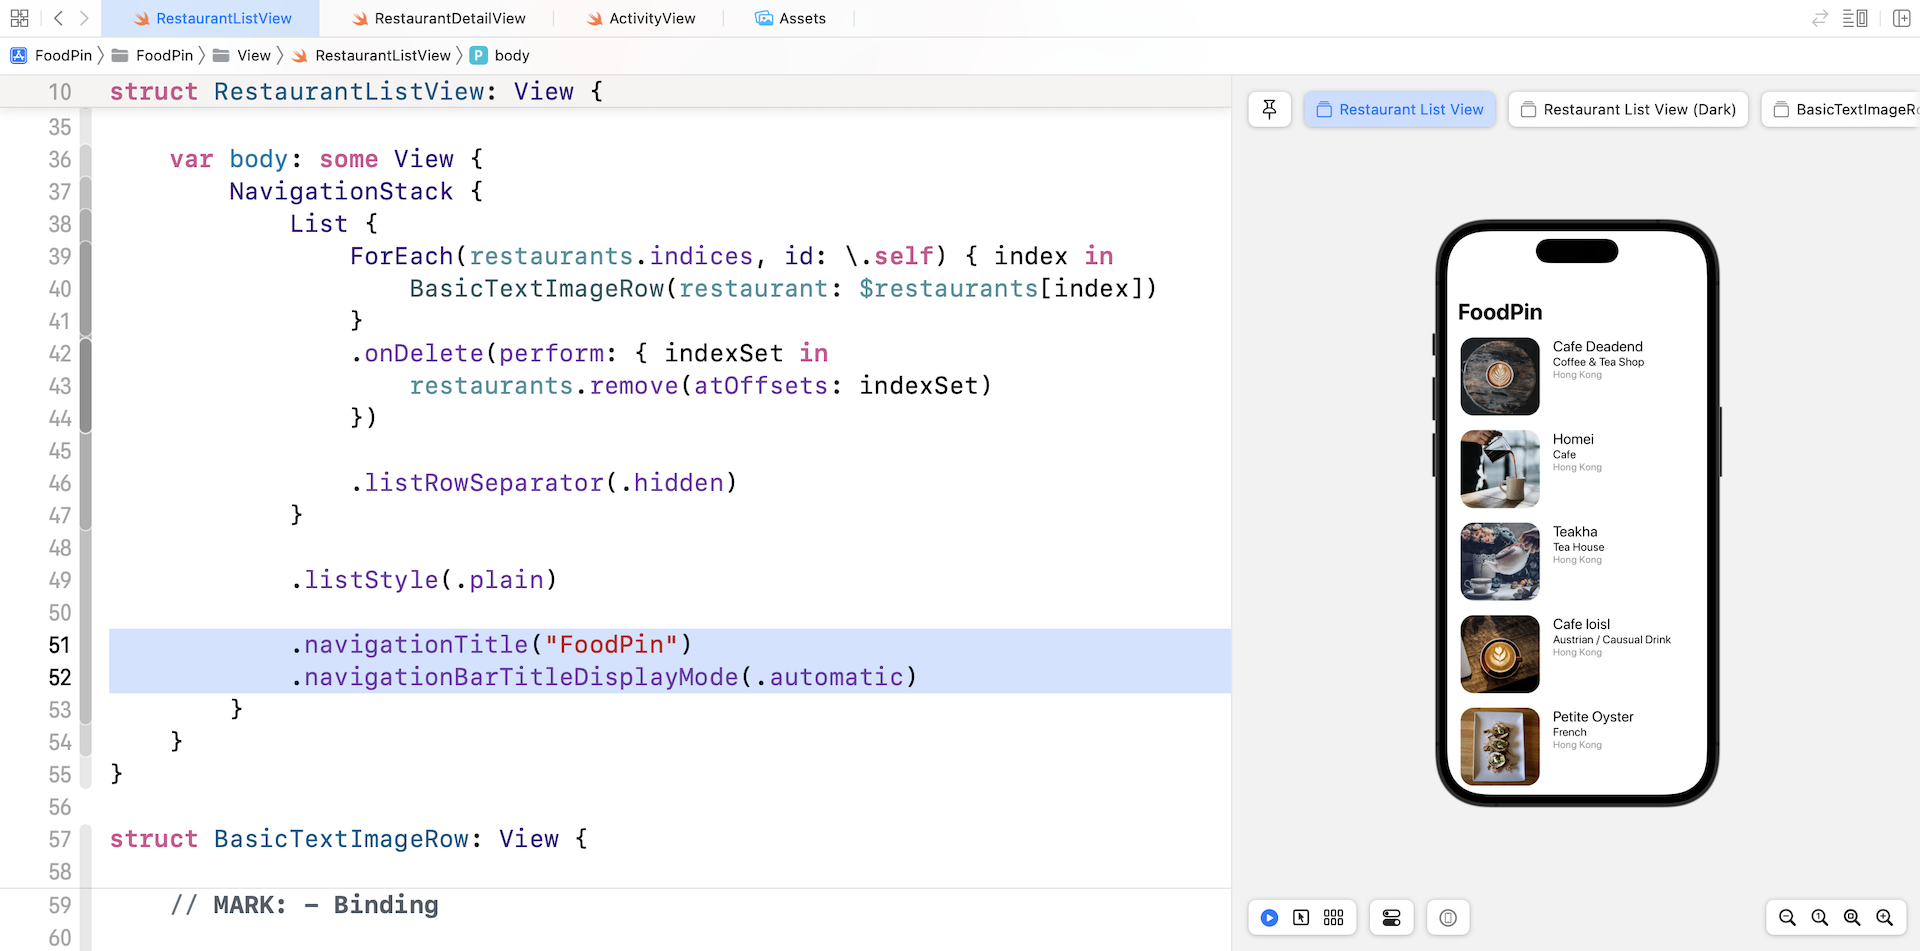The width and height of the screenshot is (1920, 951).
Task: Open the preview variants grid
Action: 1333,918
